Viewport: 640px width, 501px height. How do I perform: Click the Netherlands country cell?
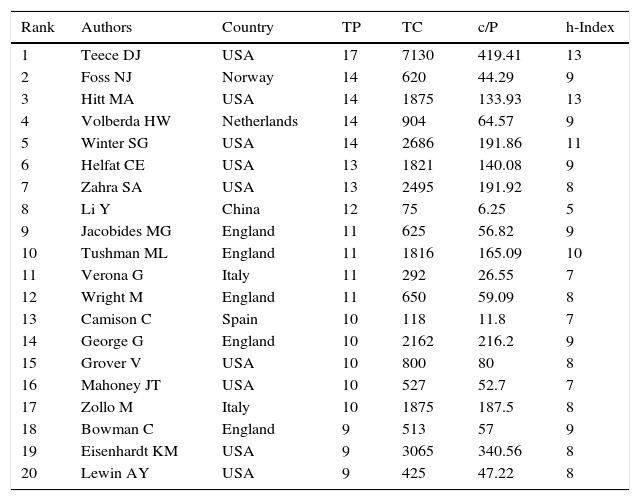point(260,122)
